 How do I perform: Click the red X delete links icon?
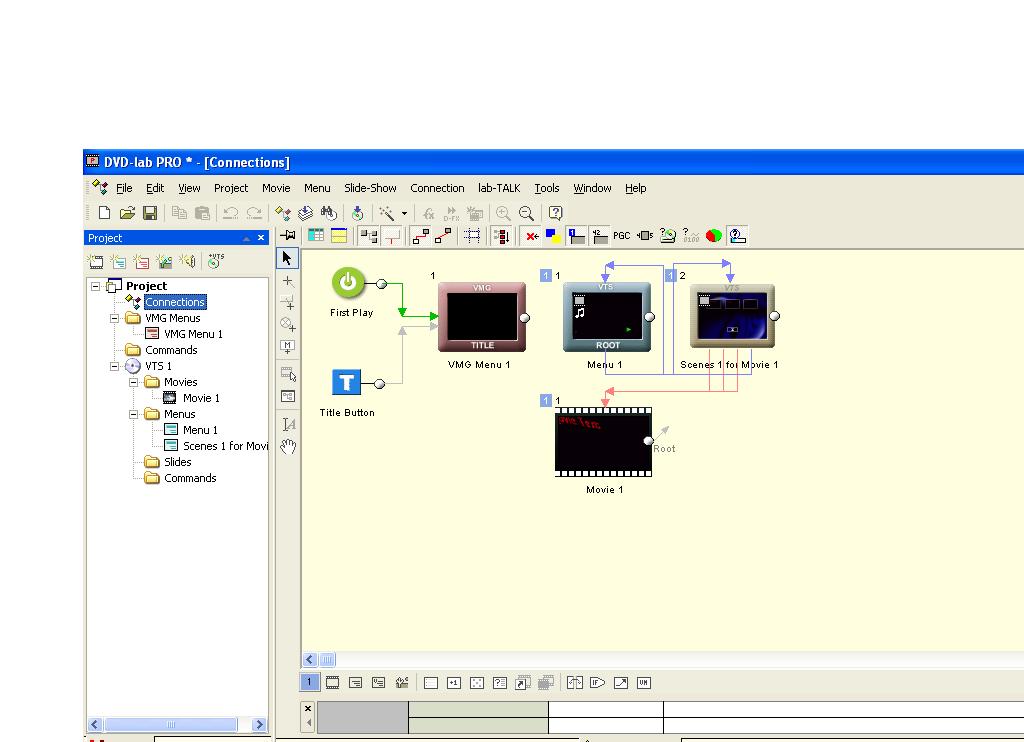pos(532,236)
